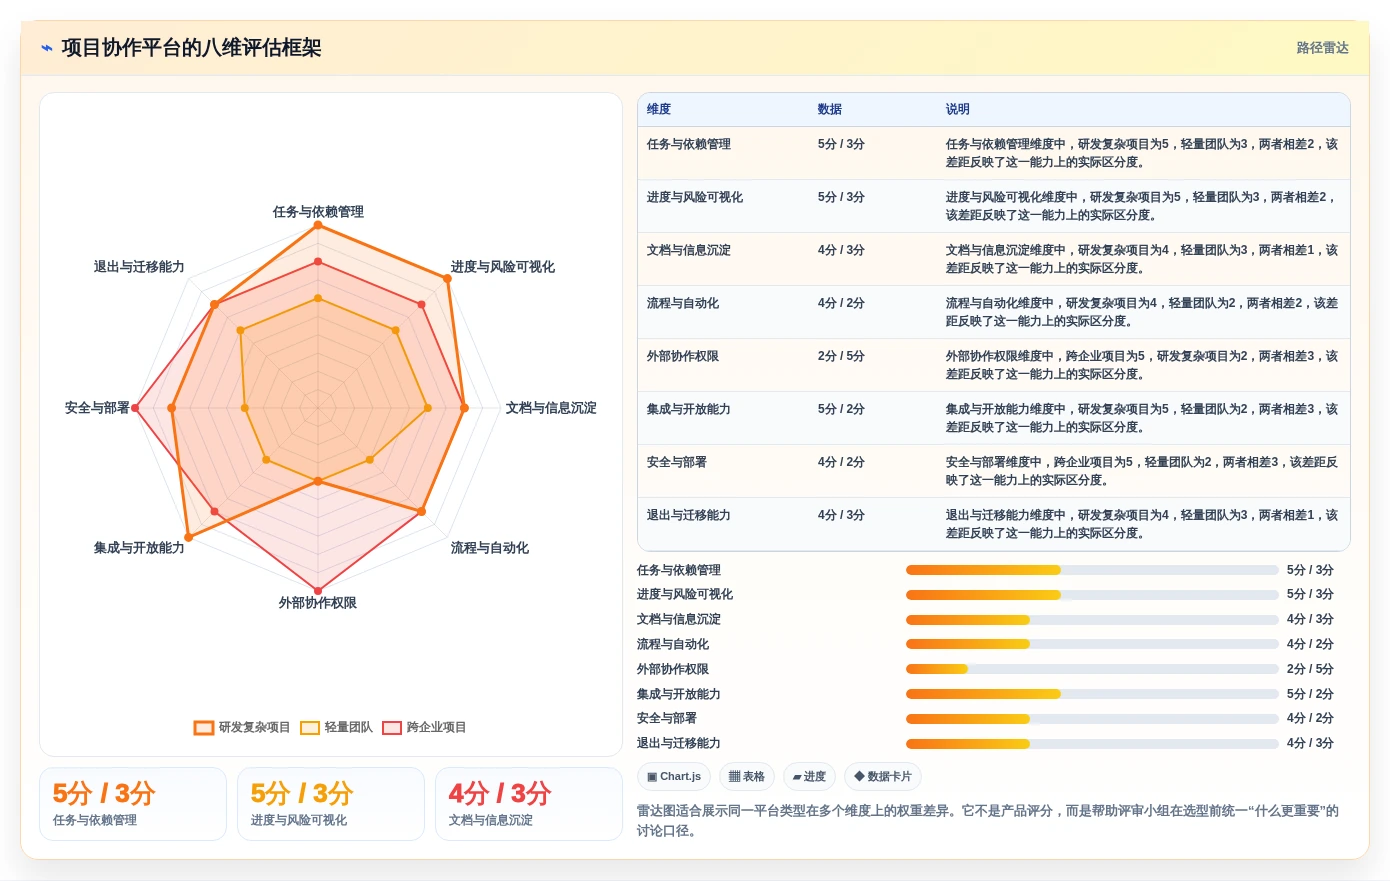
Task: Open the 文档与信息沉淀 score card
Action: coord(529,804)
